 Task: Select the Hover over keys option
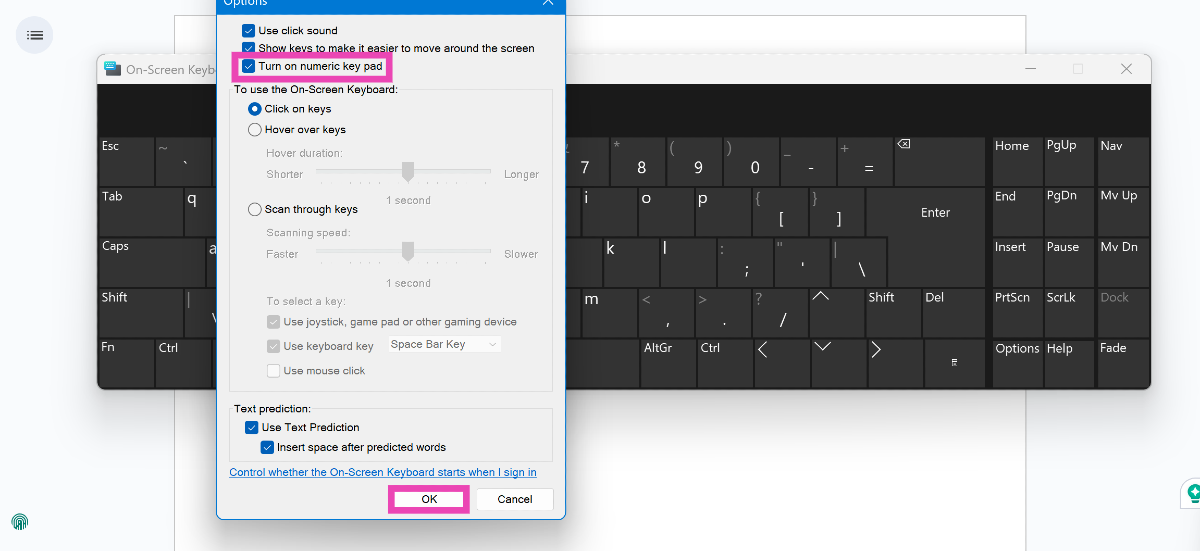[x=254, y=130]
